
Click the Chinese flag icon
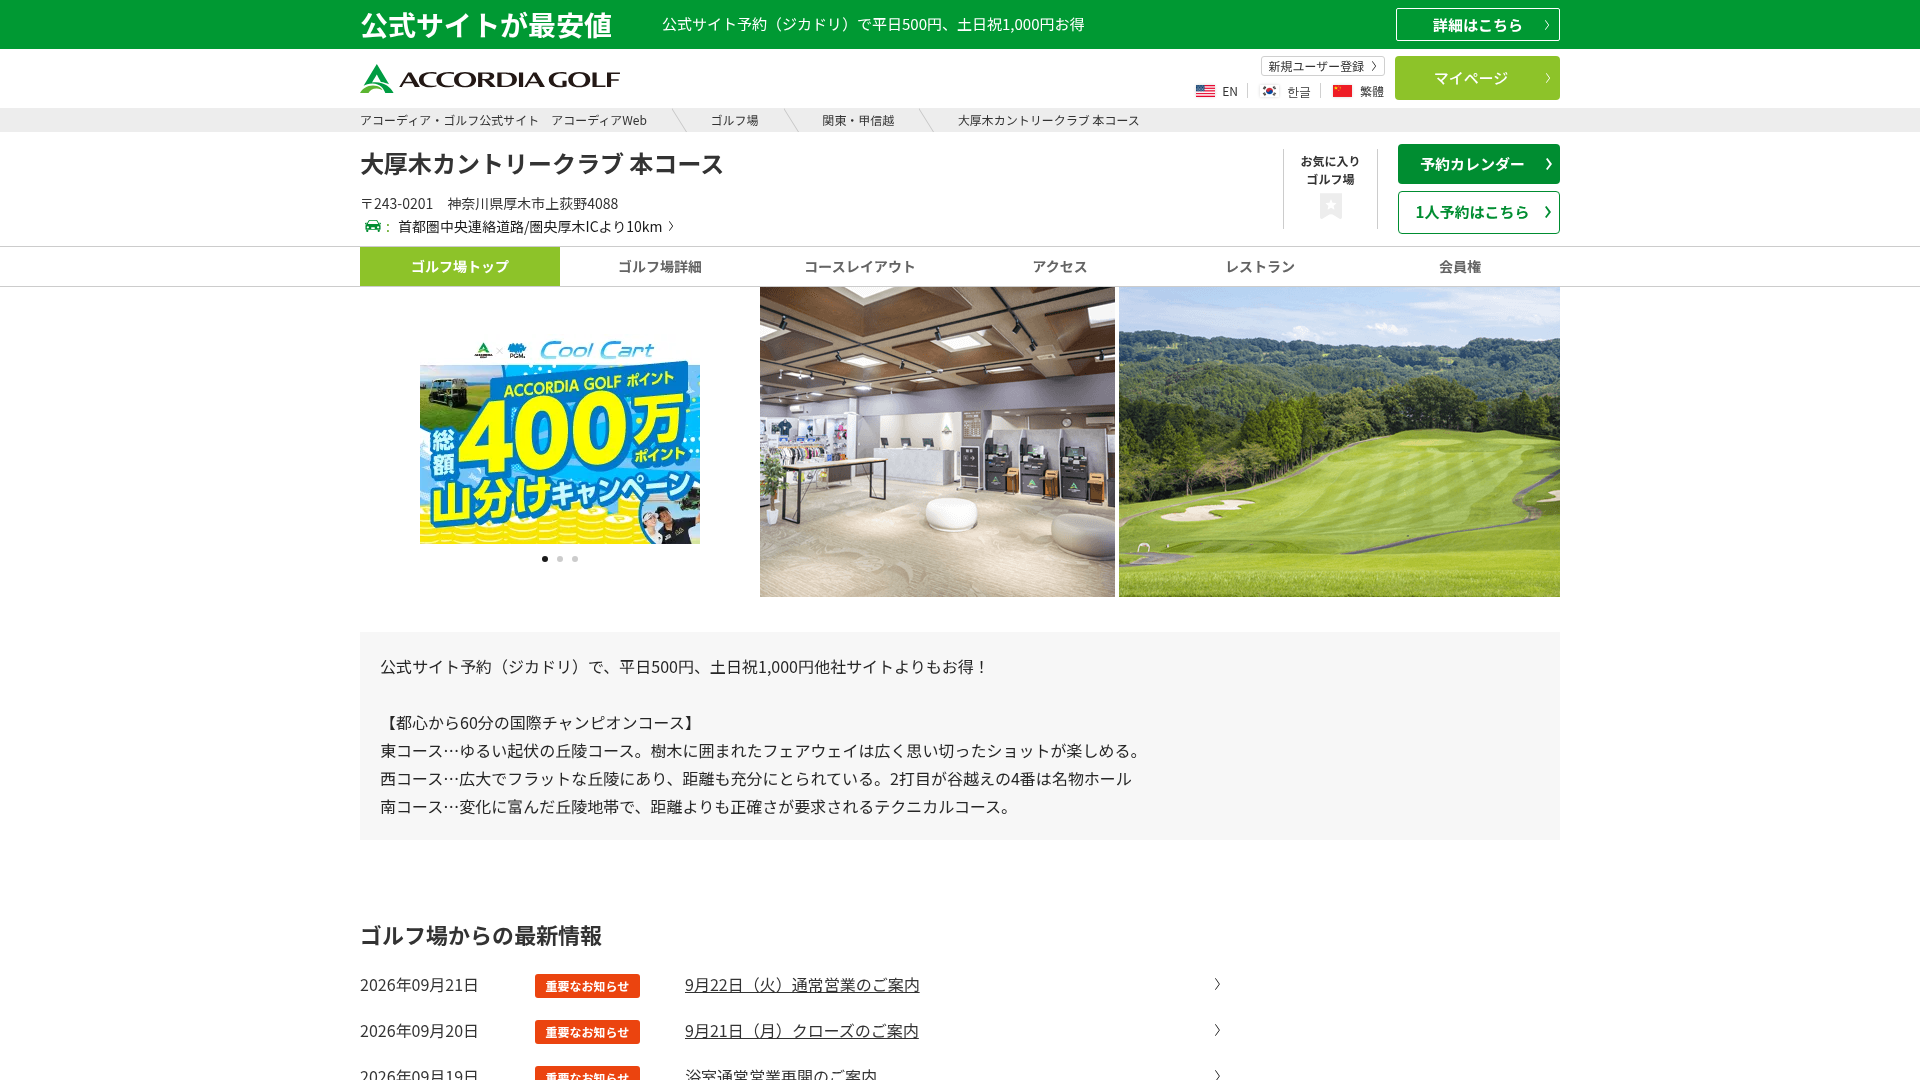[x=1342, y=91]
